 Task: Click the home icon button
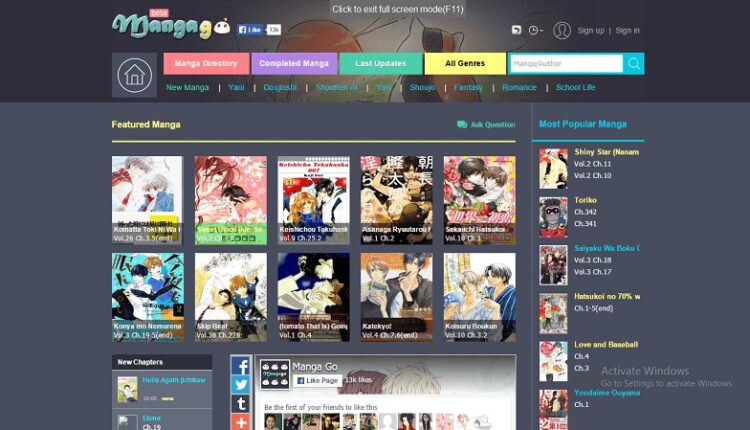pos(134,75)
